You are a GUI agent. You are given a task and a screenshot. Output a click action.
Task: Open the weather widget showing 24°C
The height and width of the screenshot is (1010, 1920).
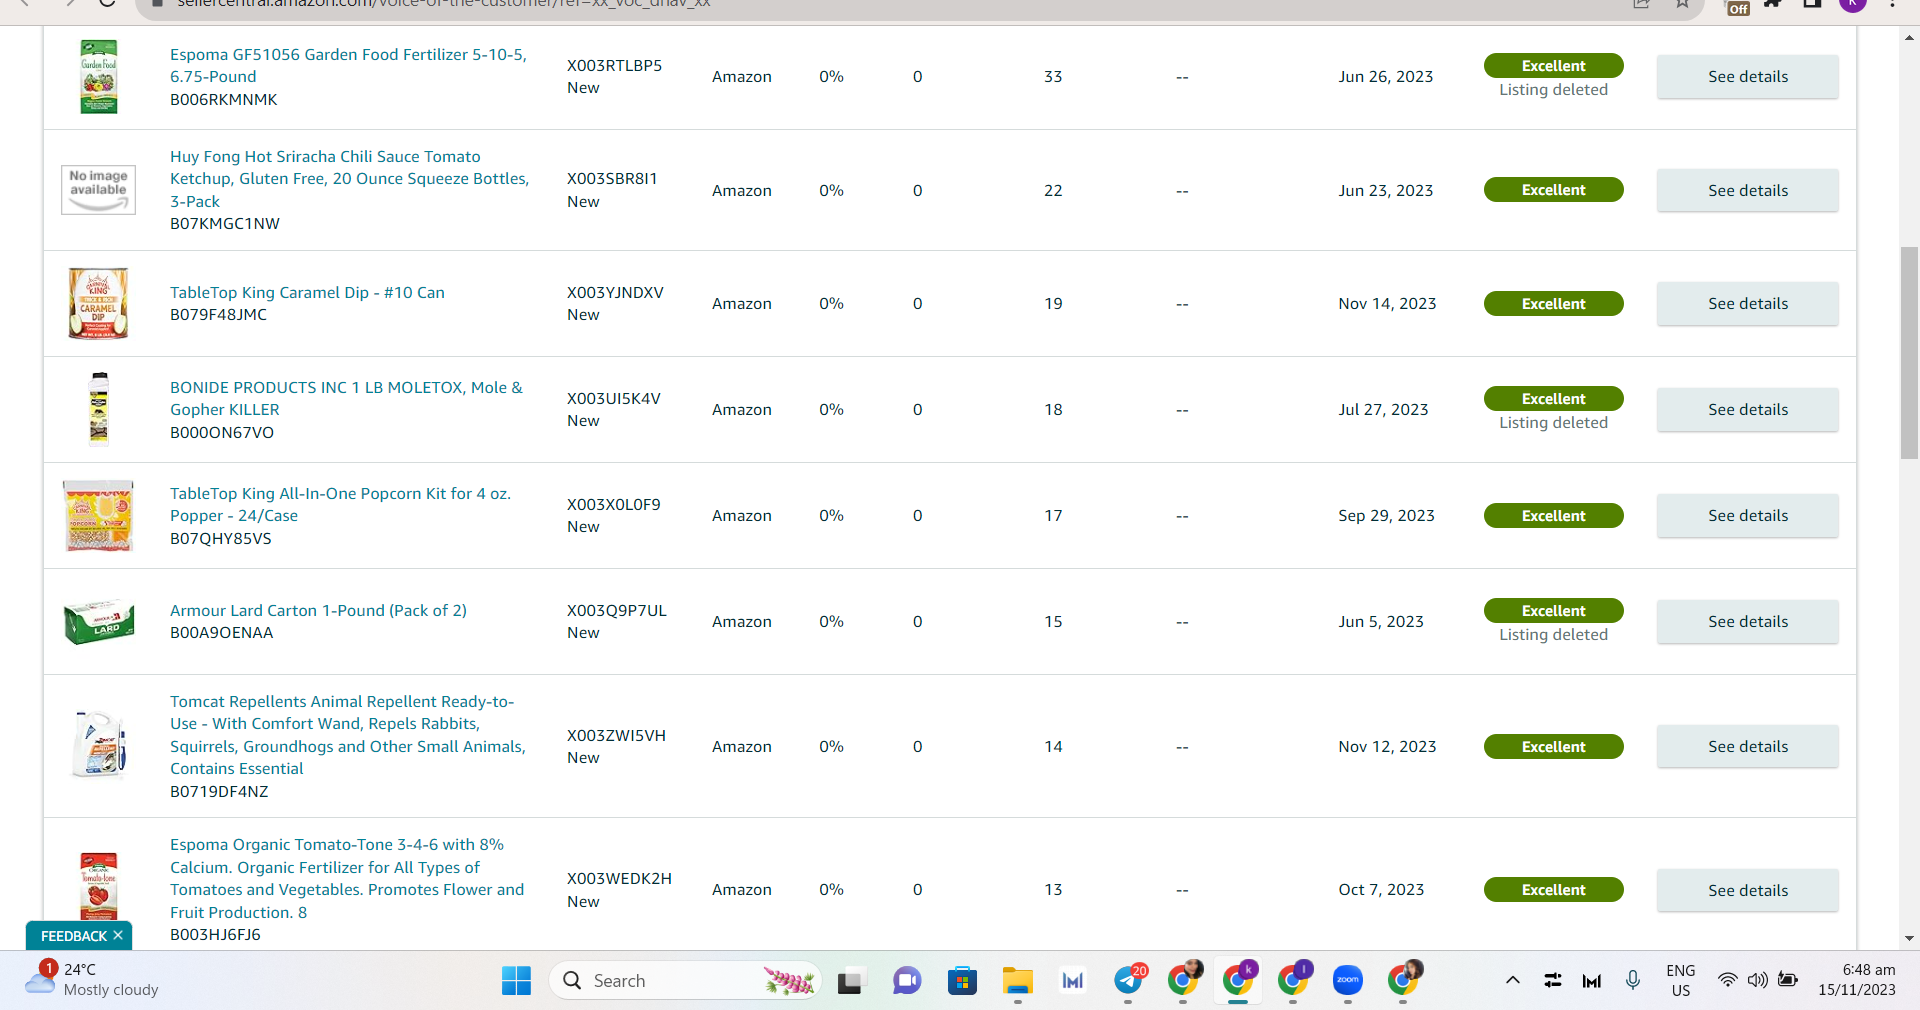(x=92, y=980)
